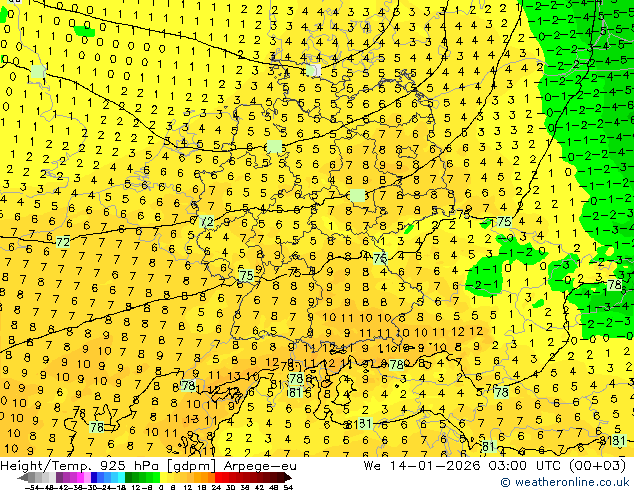This screenshot has height=490, width=634.
Task: Open the weatheronline.co.uk link
Action: click(565, 482)
